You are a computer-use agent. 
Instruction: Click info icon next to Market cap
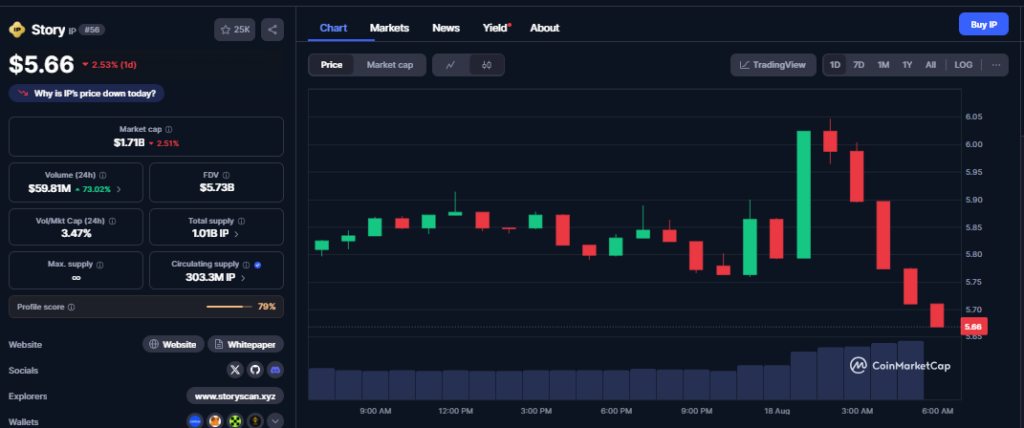click(169, 130)
